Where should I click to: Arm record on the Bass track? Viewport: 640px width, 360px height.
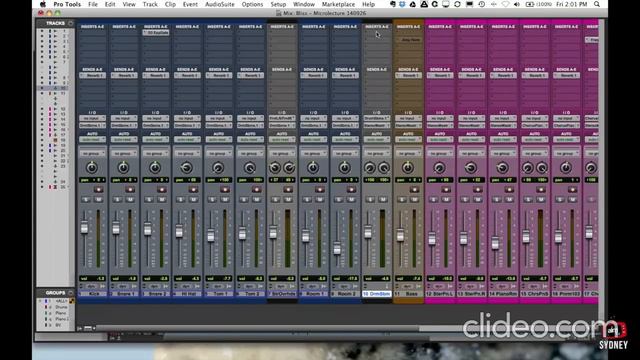coord(414,189)
